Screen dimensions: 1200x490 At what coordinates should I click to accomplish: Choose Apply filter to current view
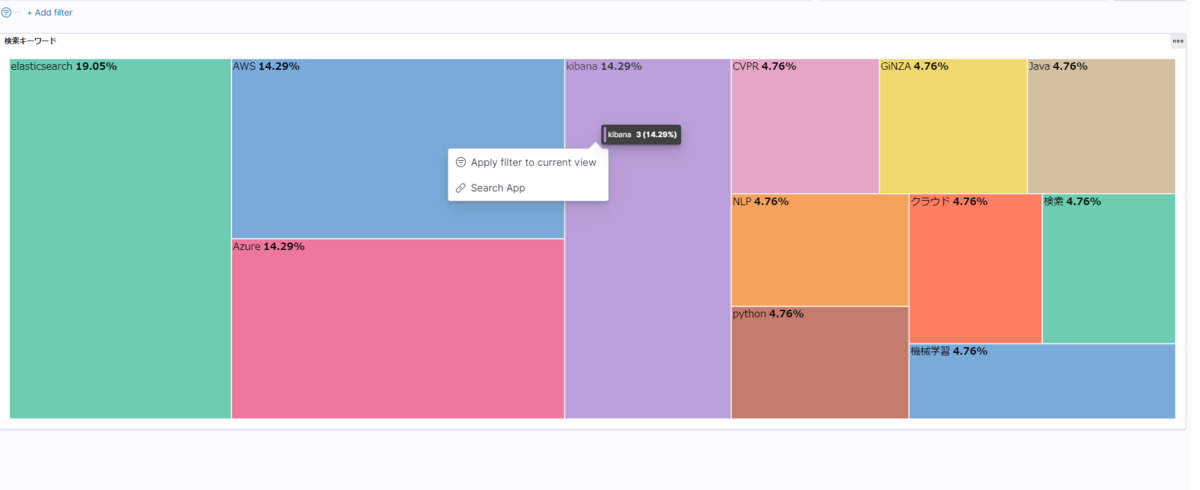(528, 162)
